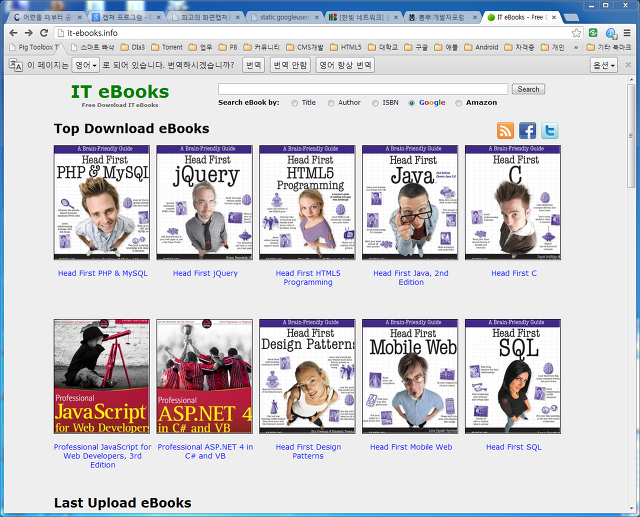Open the new tab button
640x517 pixels.
571,17
